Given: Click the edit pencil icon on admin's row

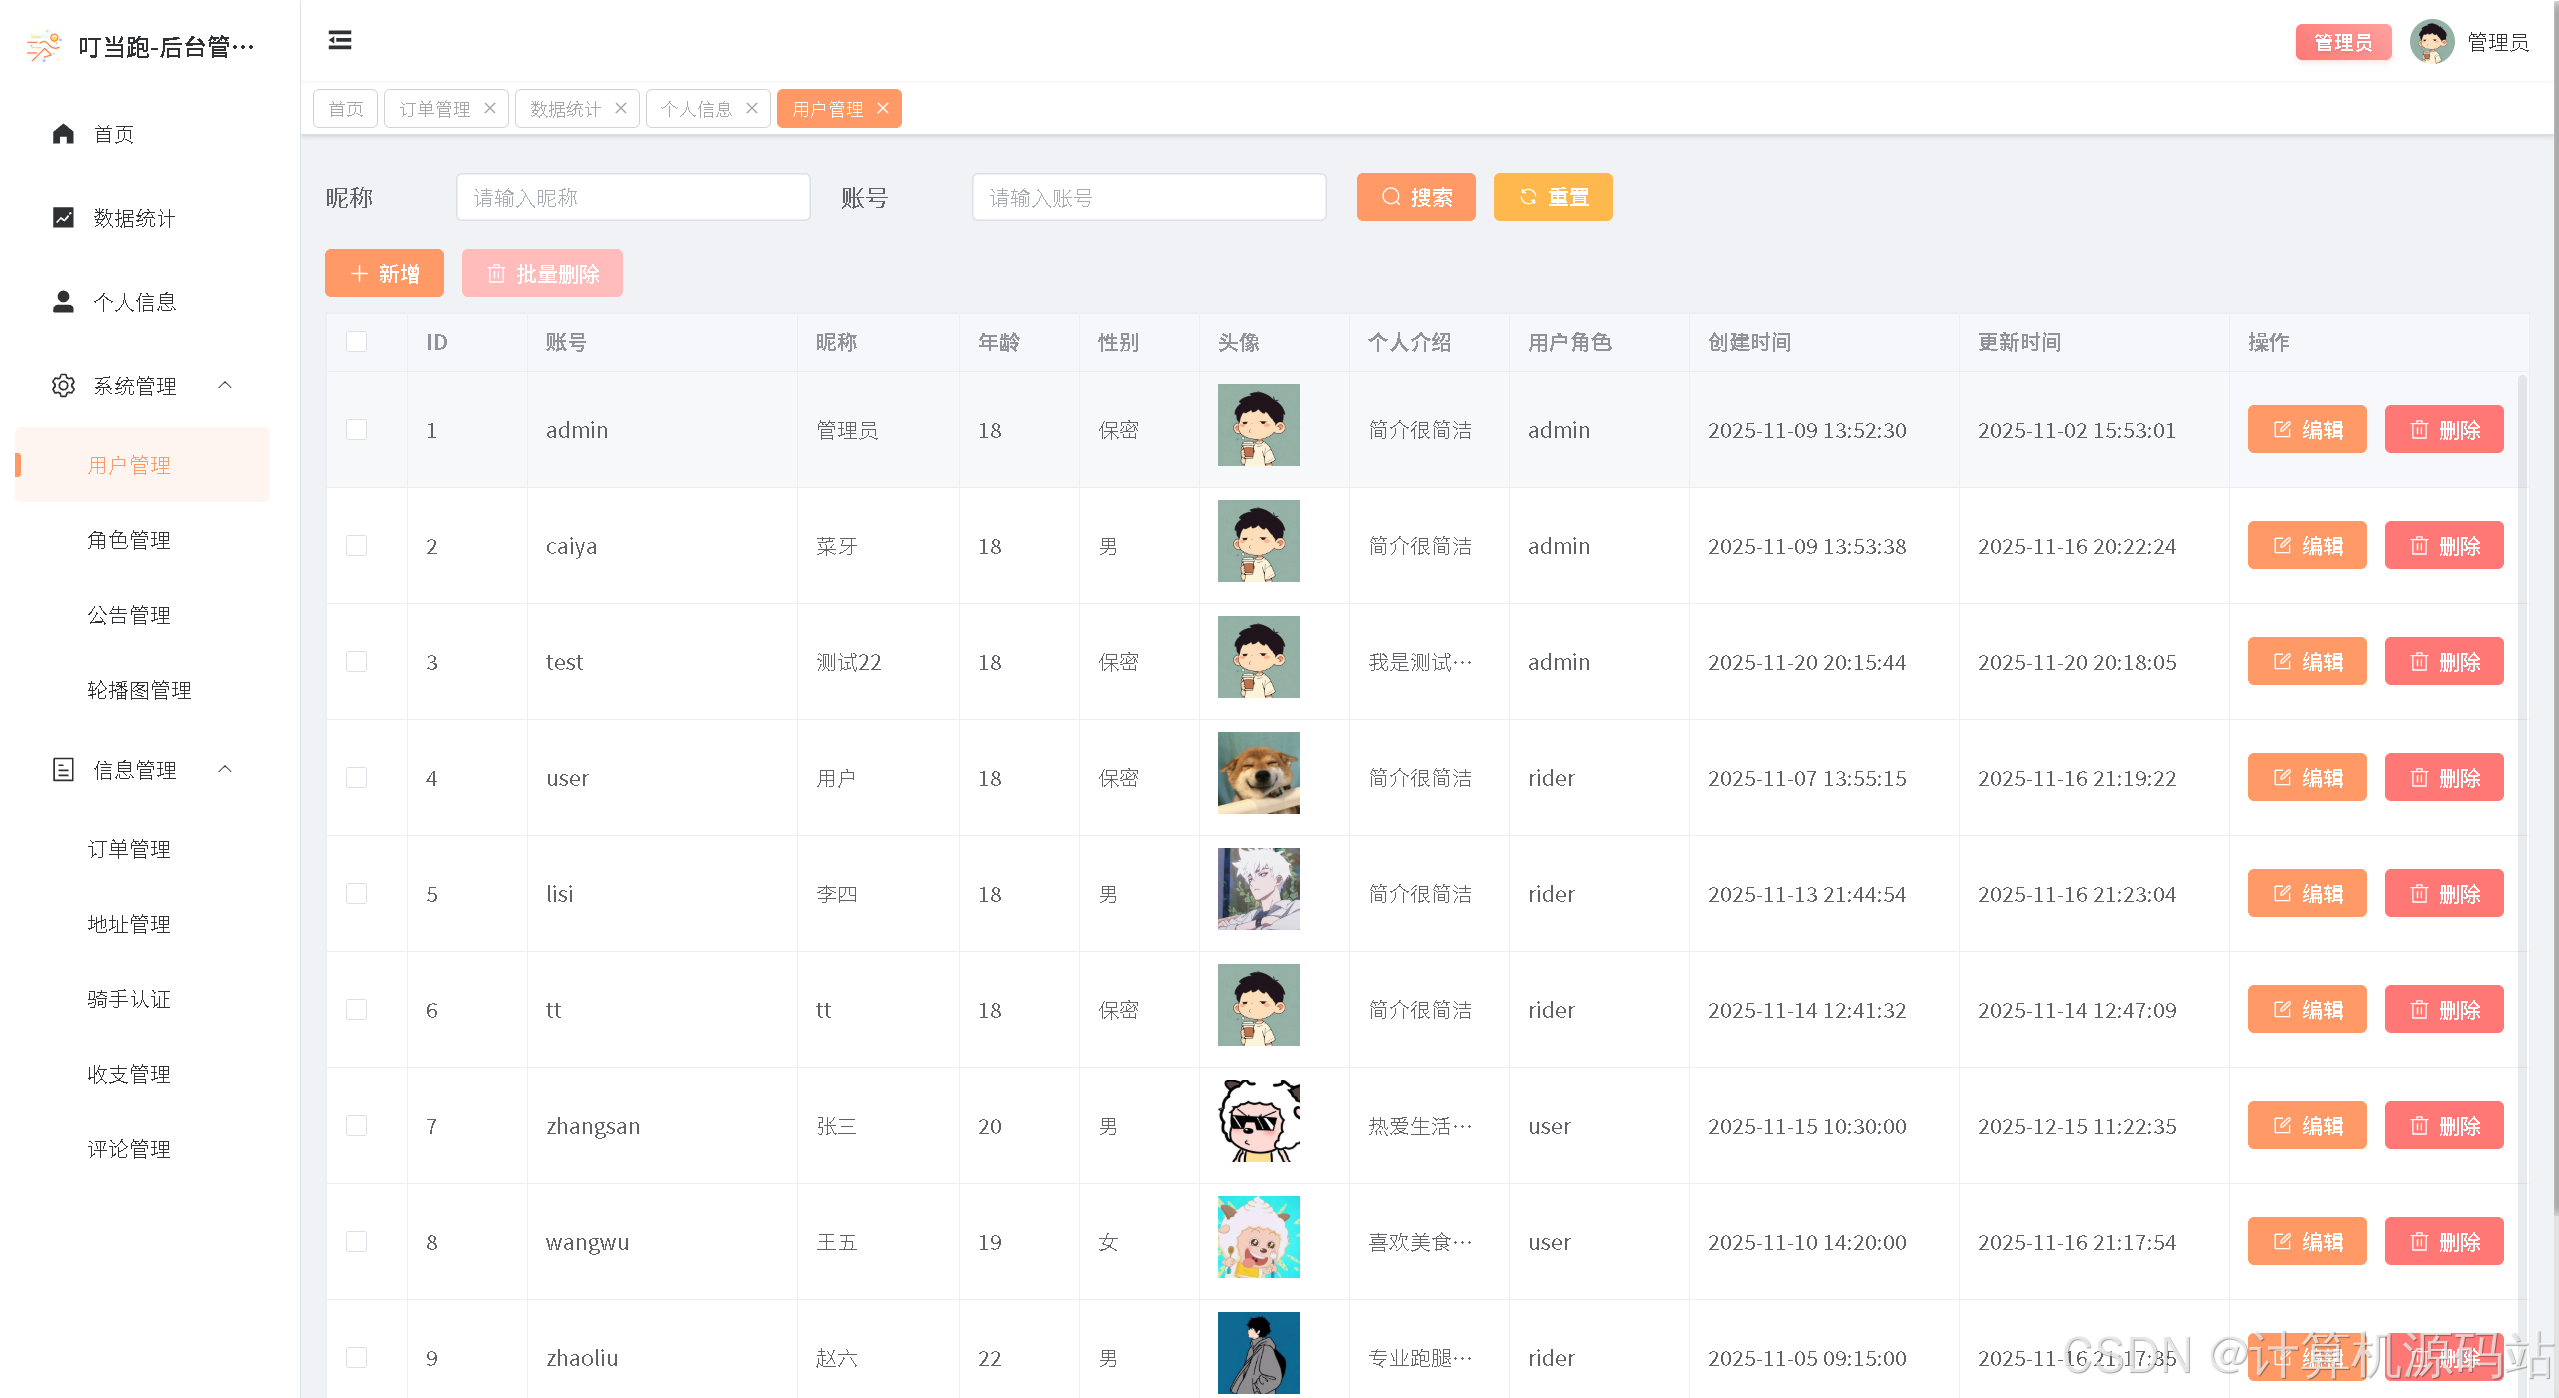Looking at the screenshot, I should [2281, 429].
